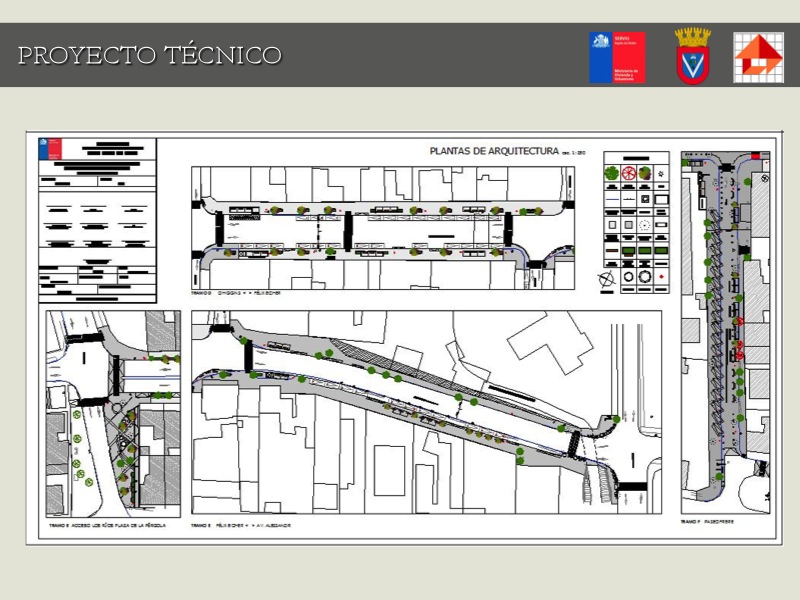Click the caption below the top street plan
800x600 pixels.
tap(236, 293)
